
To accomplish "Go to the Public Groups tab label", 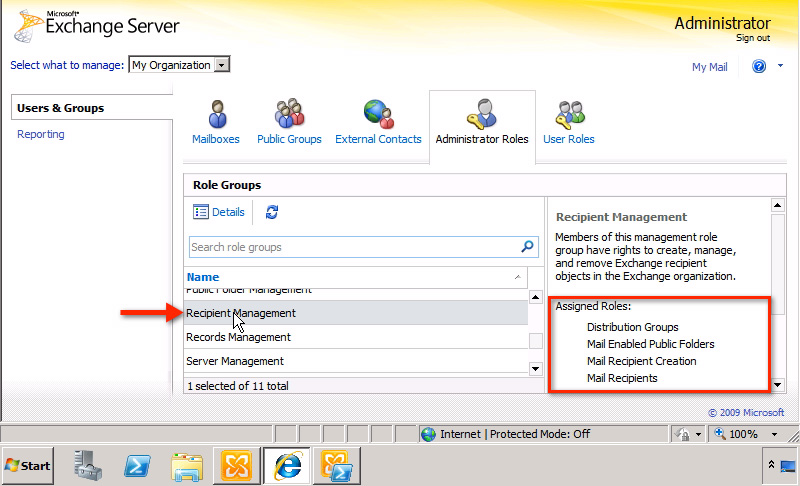I will point(289,139).
